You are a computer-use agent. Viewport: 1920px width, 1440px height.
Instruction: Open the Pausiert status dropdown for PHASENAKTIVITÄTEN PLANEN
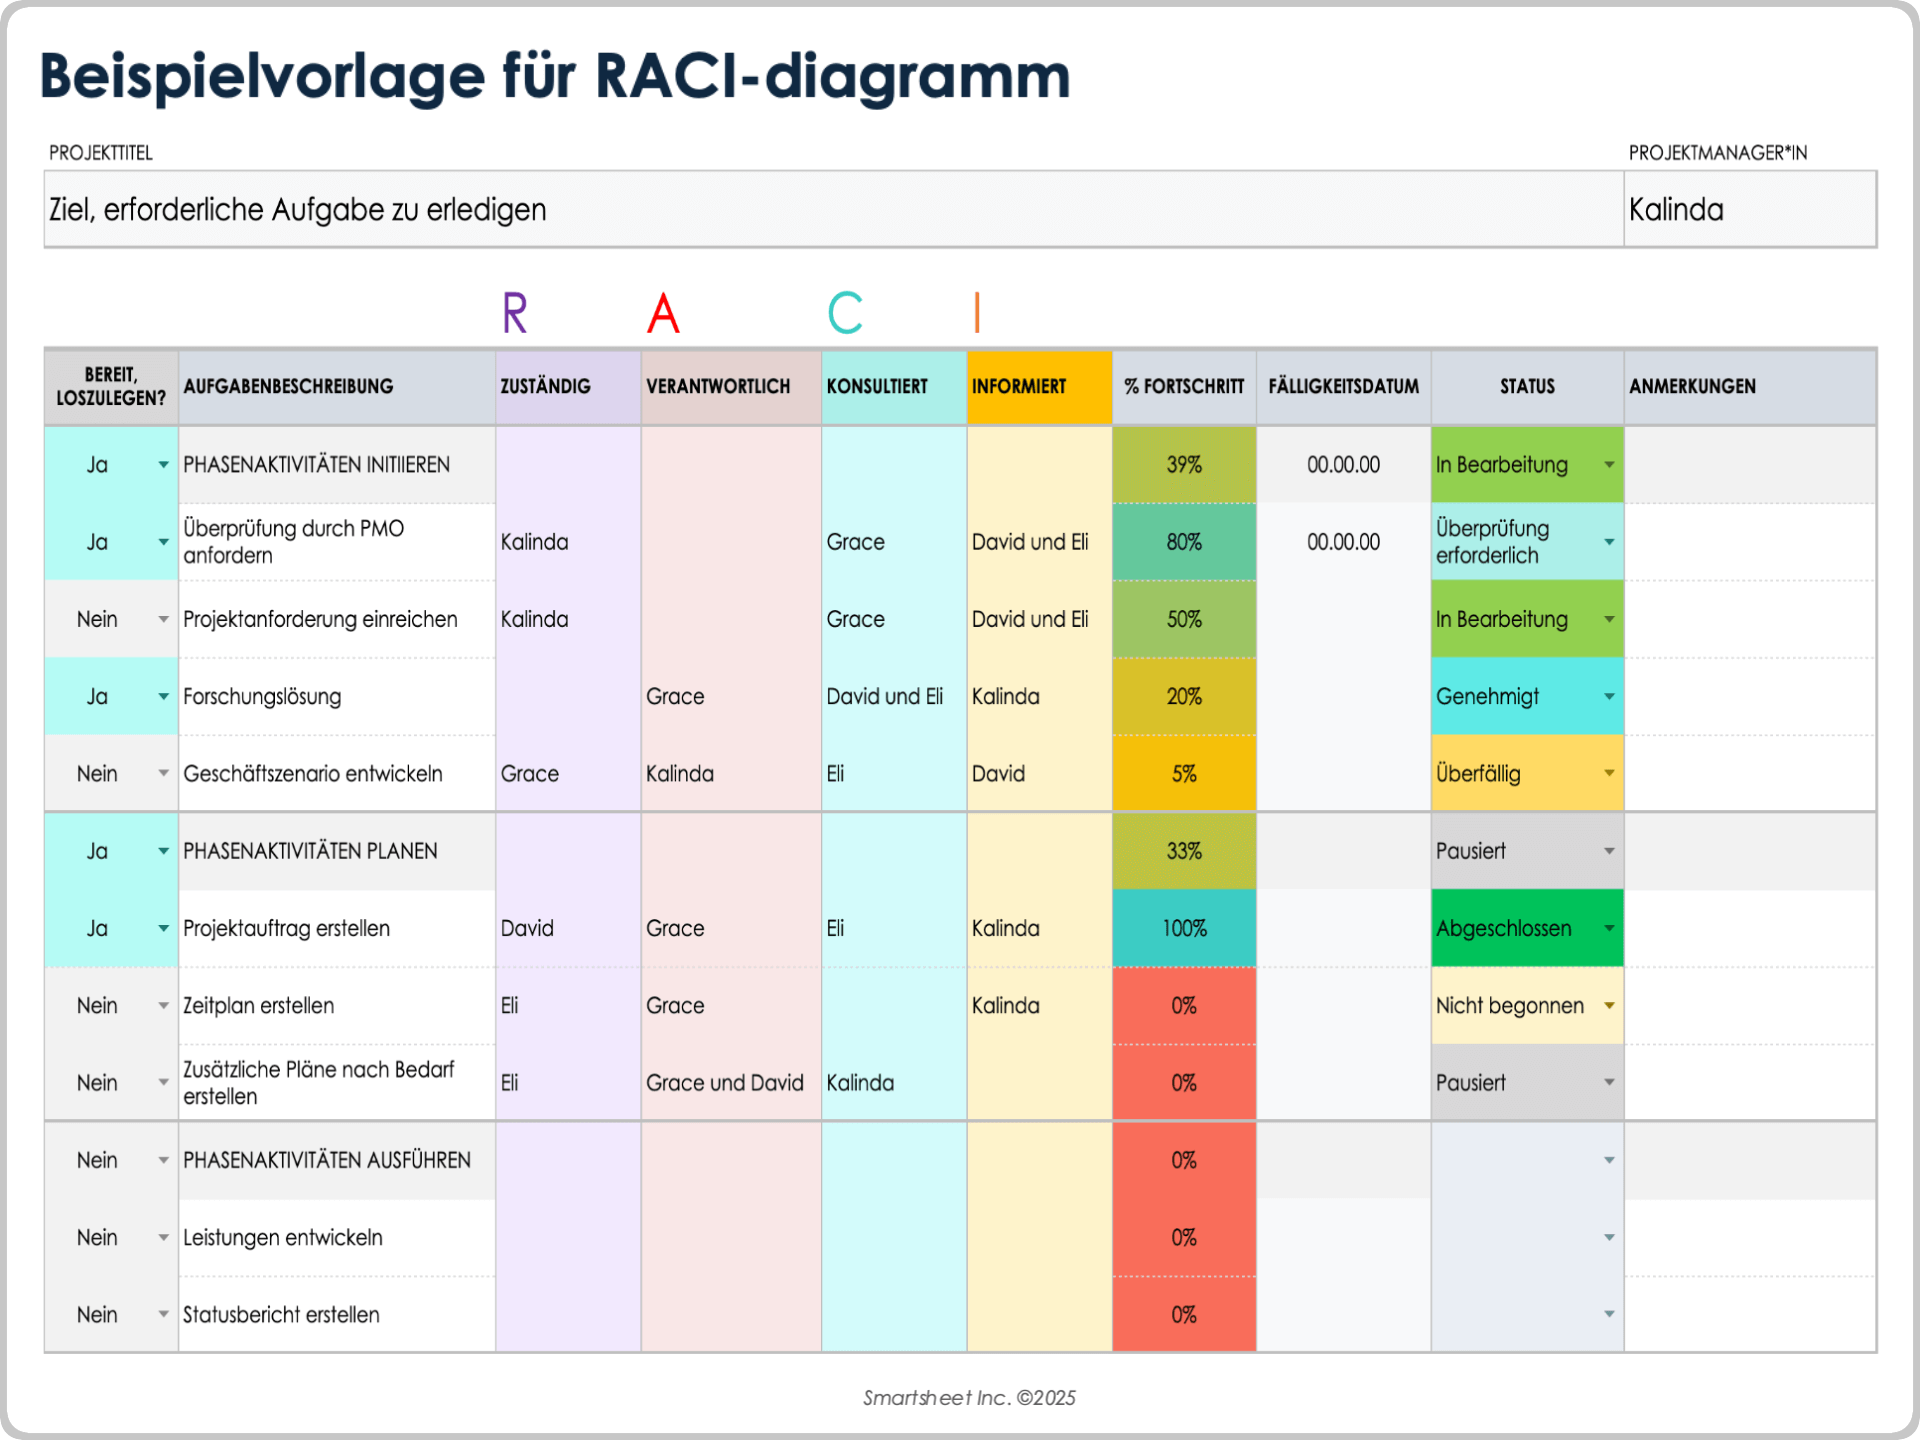1609,850
